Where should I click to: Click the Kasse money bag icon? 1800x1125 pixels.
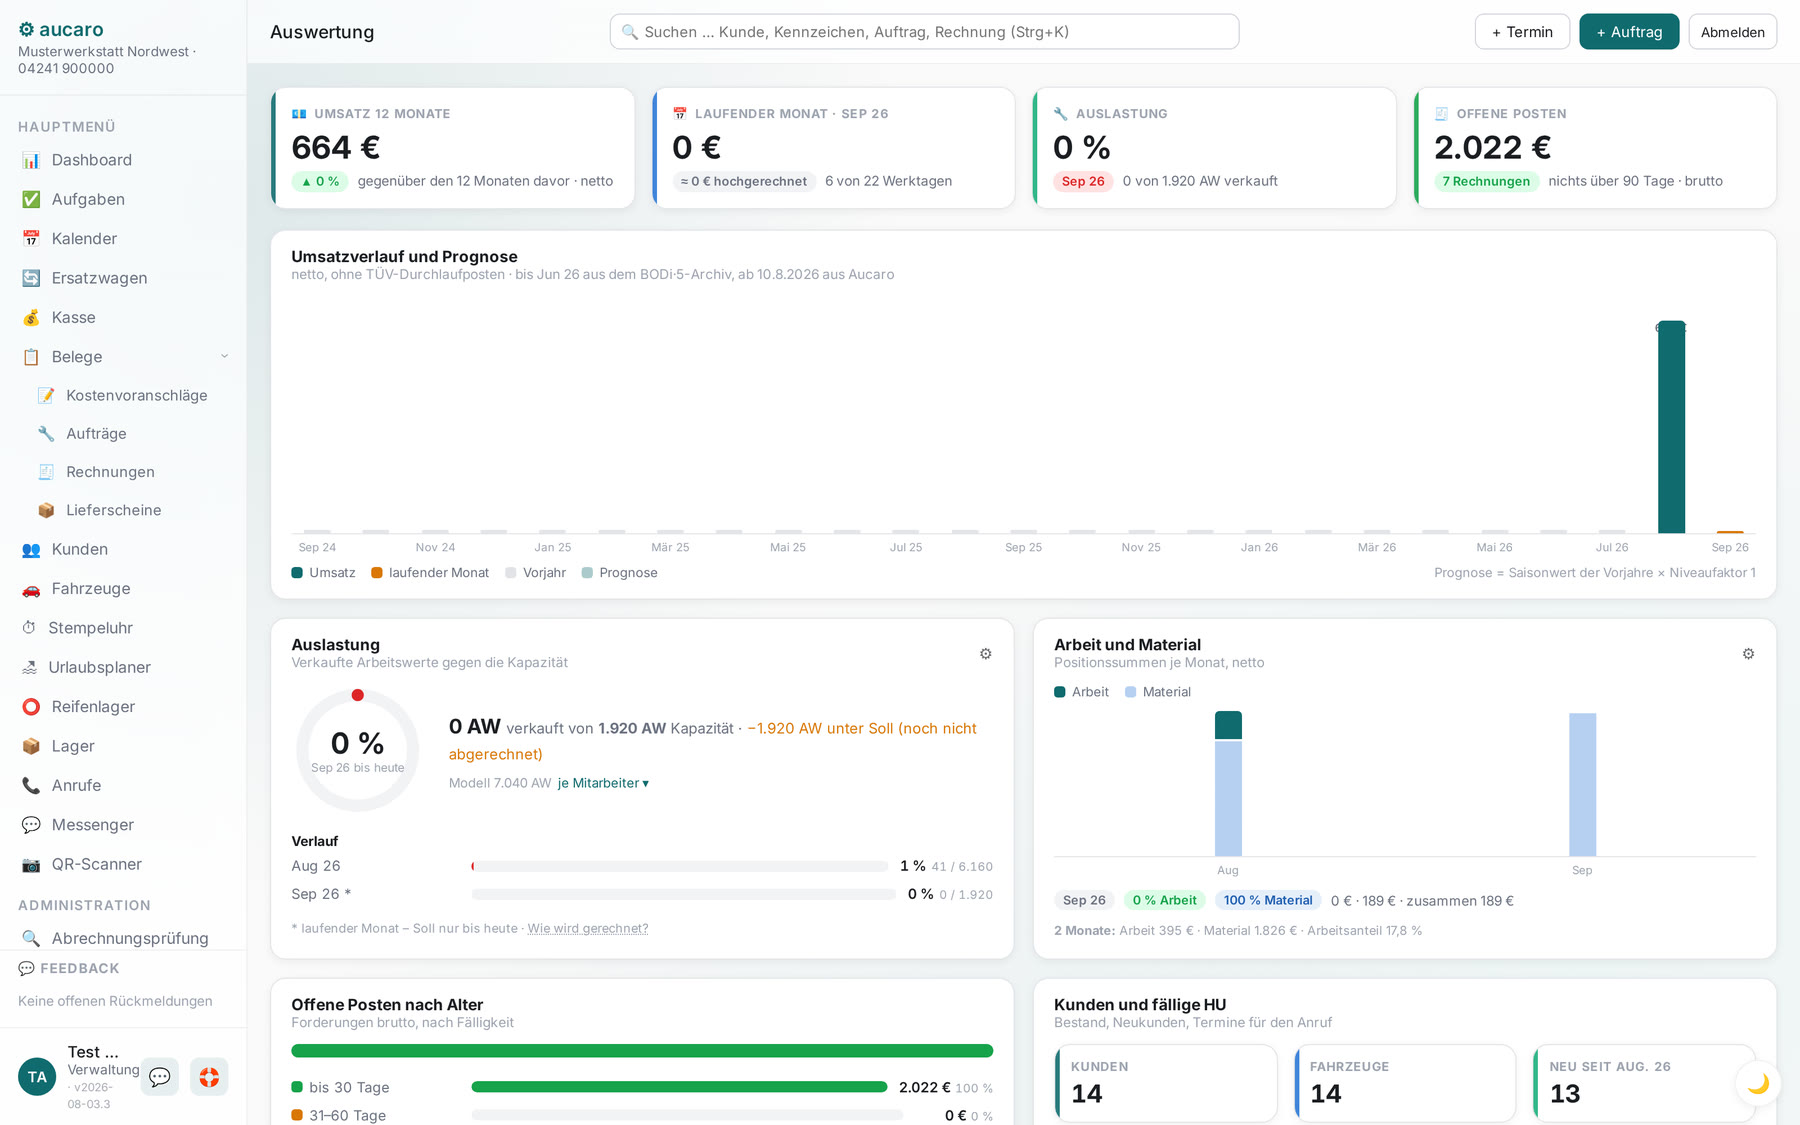tap(31, 317)
